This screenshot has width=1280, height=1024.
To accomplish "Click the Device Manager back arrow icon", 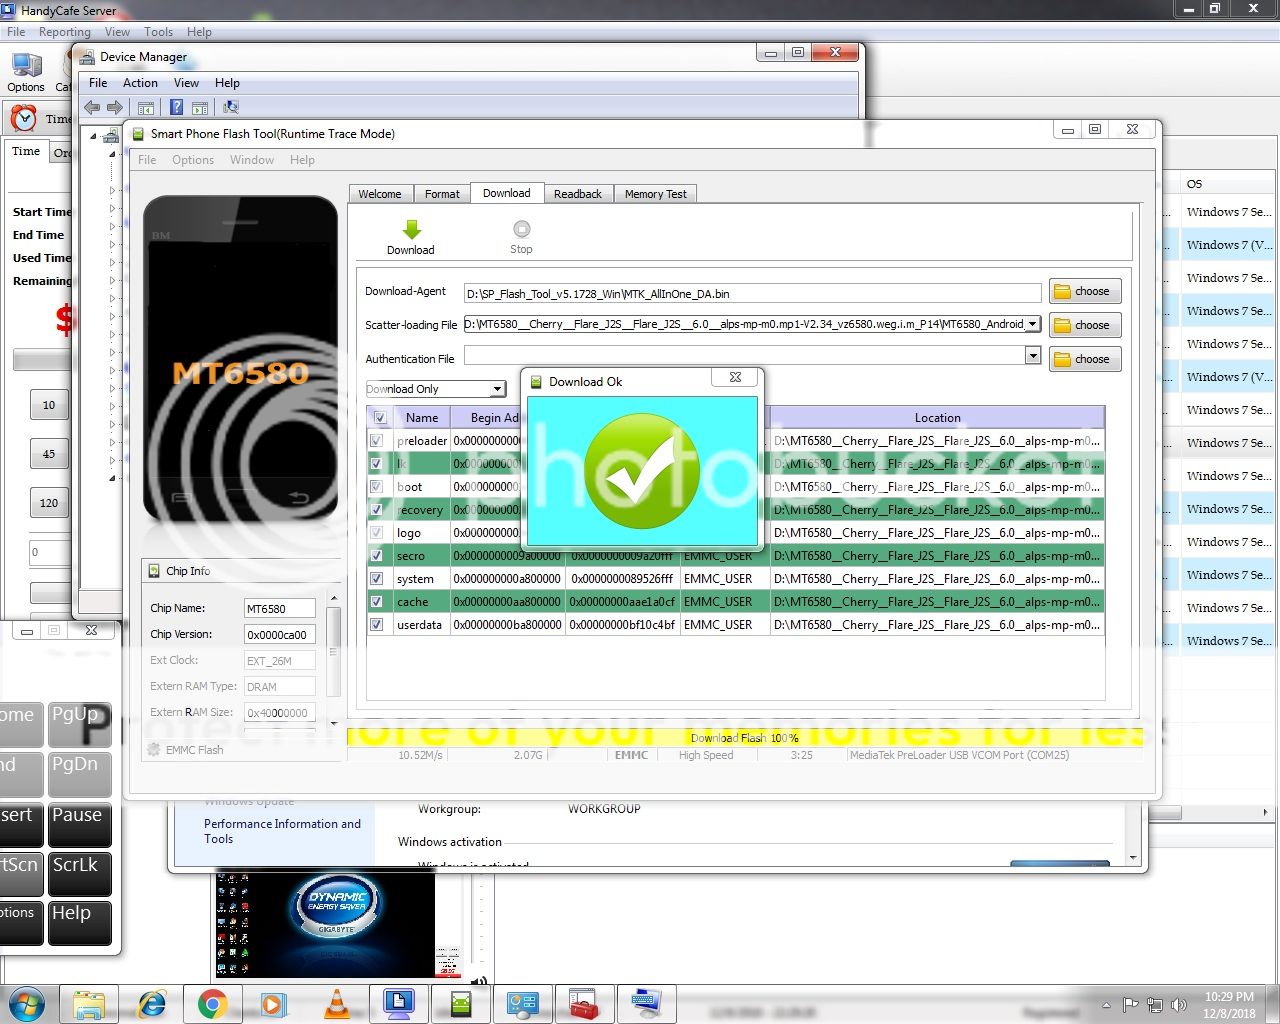I will [x=92, y=108].
